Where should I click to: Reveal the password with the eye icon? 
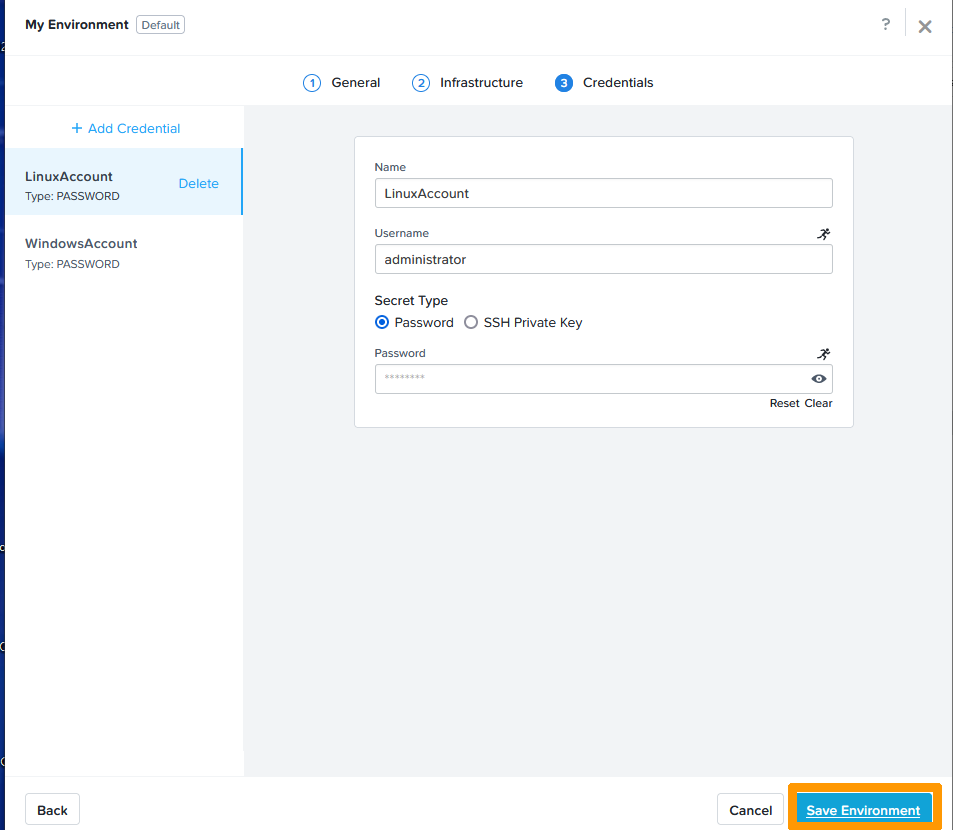[x=819, y=379]
